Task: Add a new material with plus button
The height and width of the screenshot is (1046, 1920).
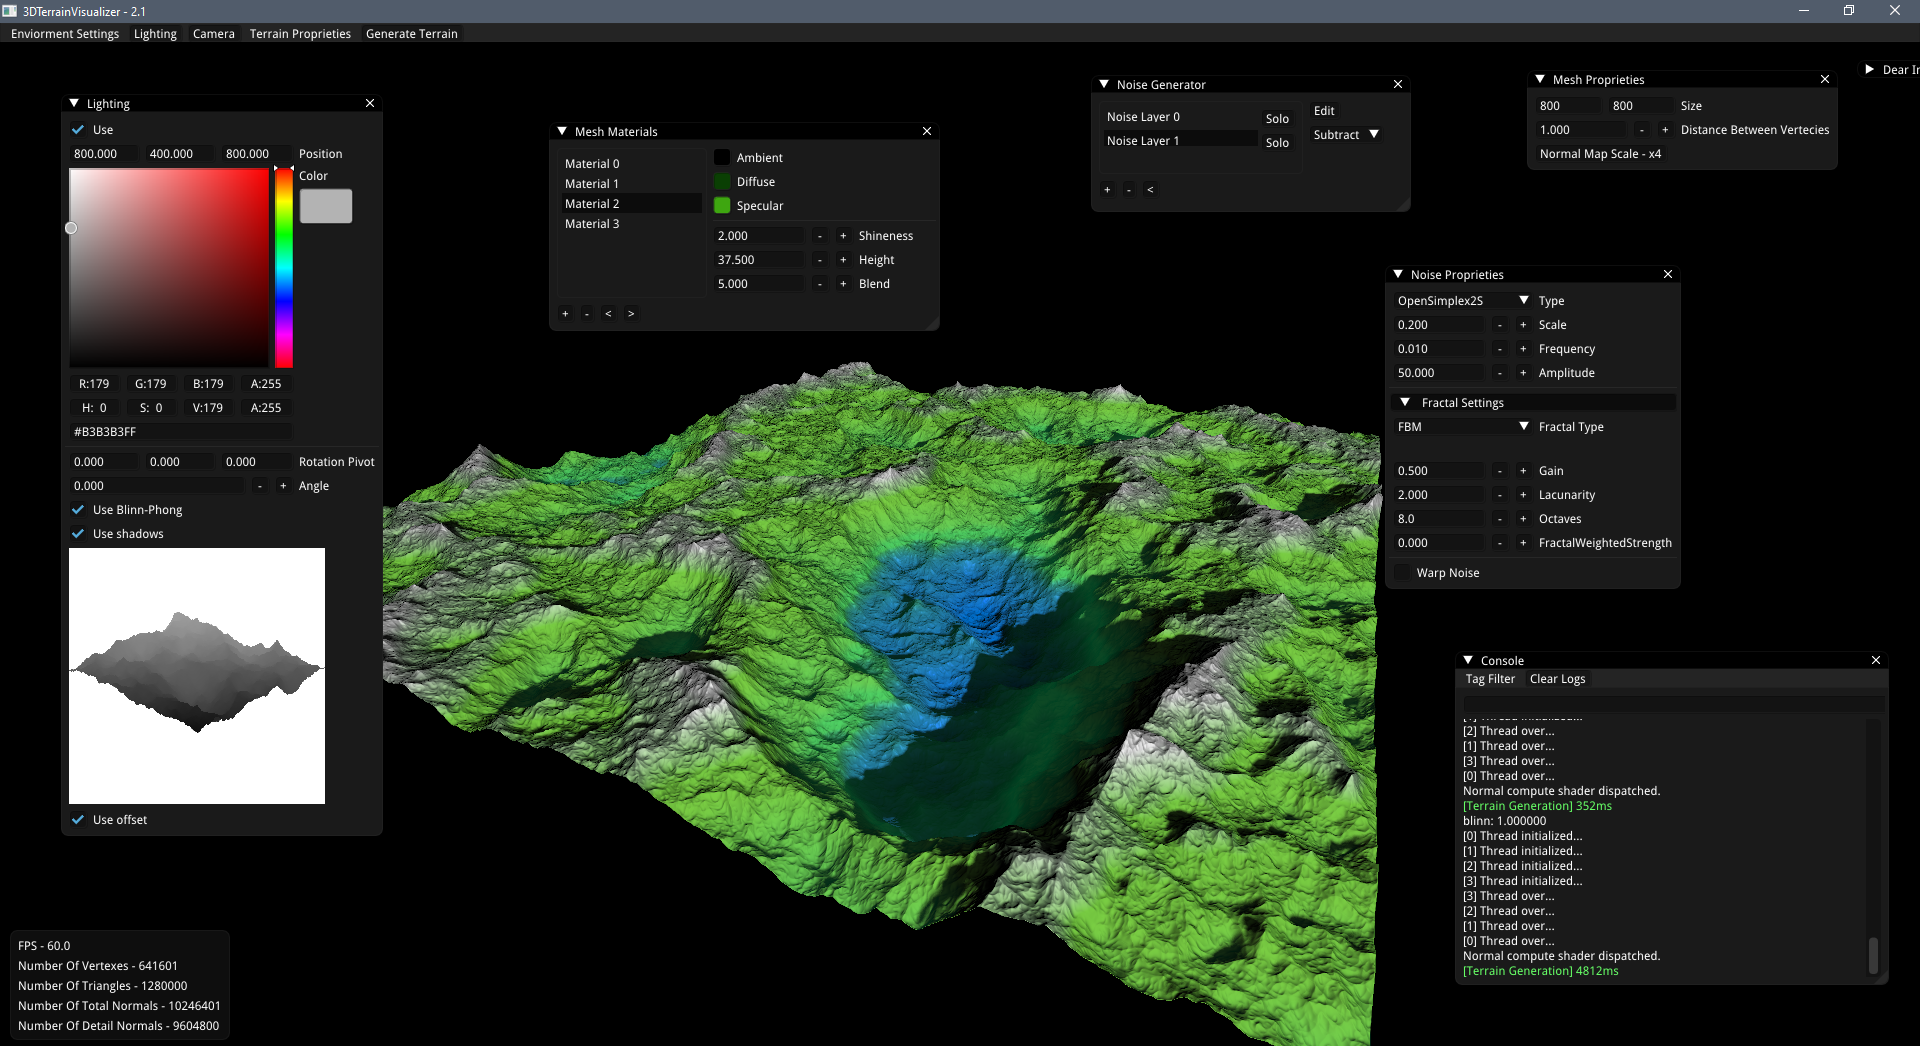Action: [x=565, y=314]
